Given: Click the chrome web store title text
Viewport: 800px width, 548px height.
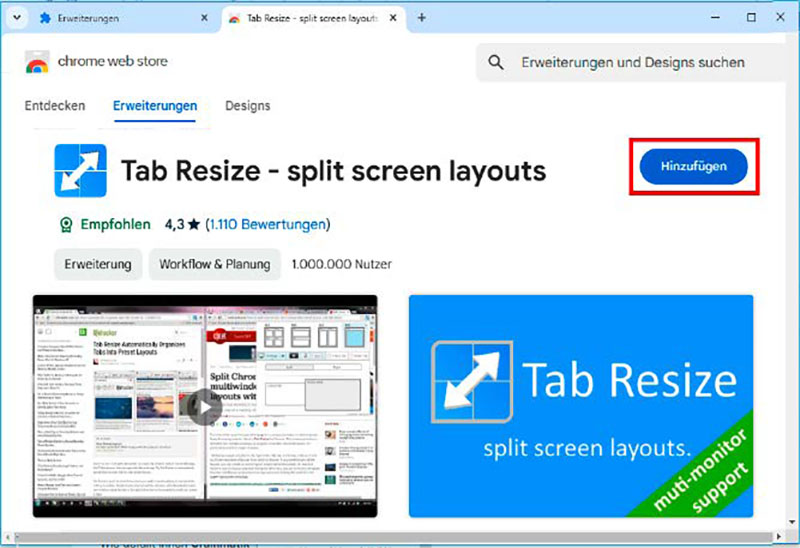Looking at the screenshot, I should coord(112,61).
